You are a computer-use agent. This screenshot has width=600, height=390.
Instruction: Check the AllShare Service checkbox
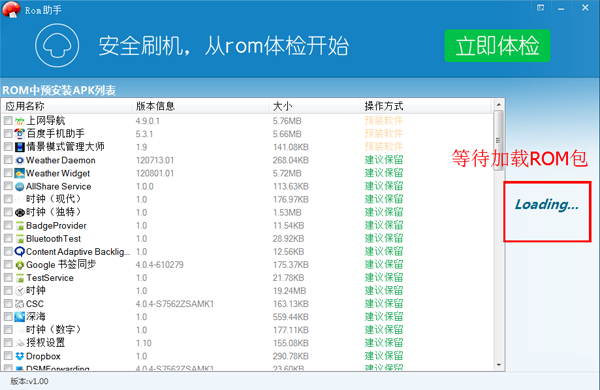click(x=8, y=186)
